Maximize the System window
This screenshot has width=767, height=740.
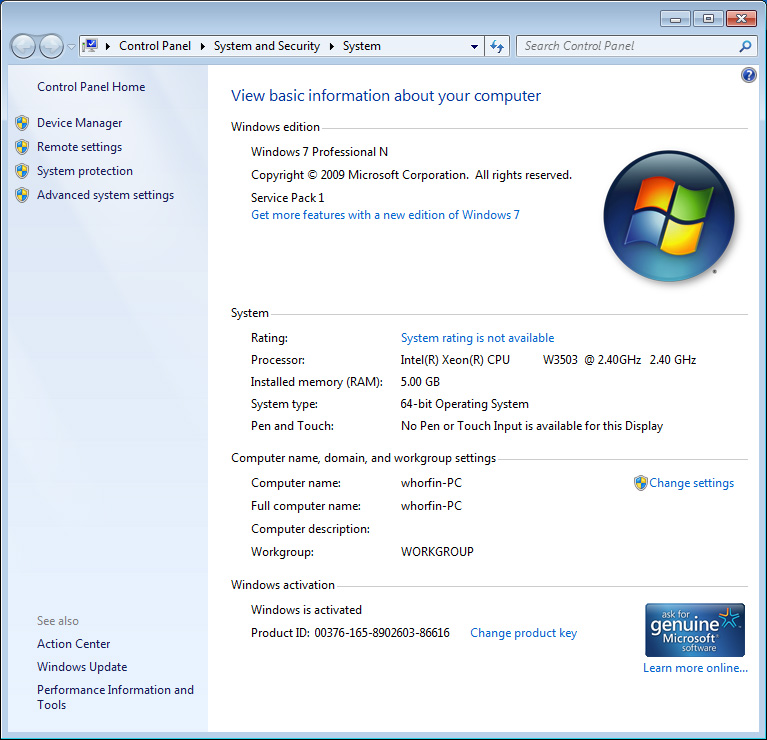[708, 19]
